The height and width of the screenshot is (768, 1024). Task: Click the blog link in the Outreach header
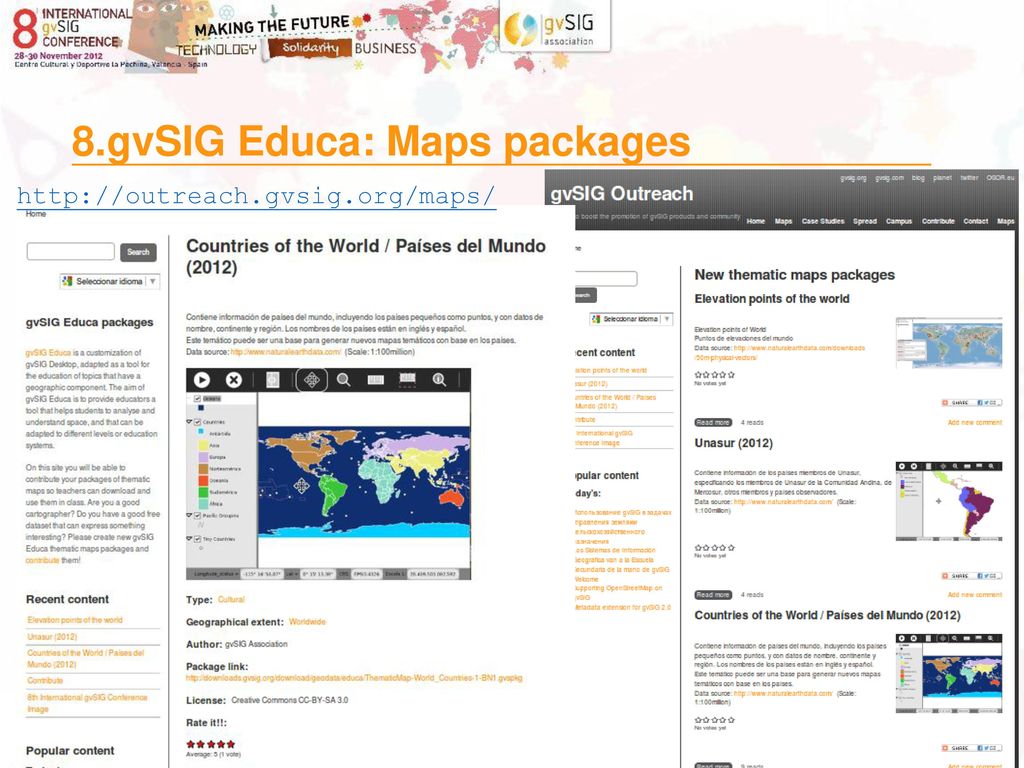pos(918,178)
